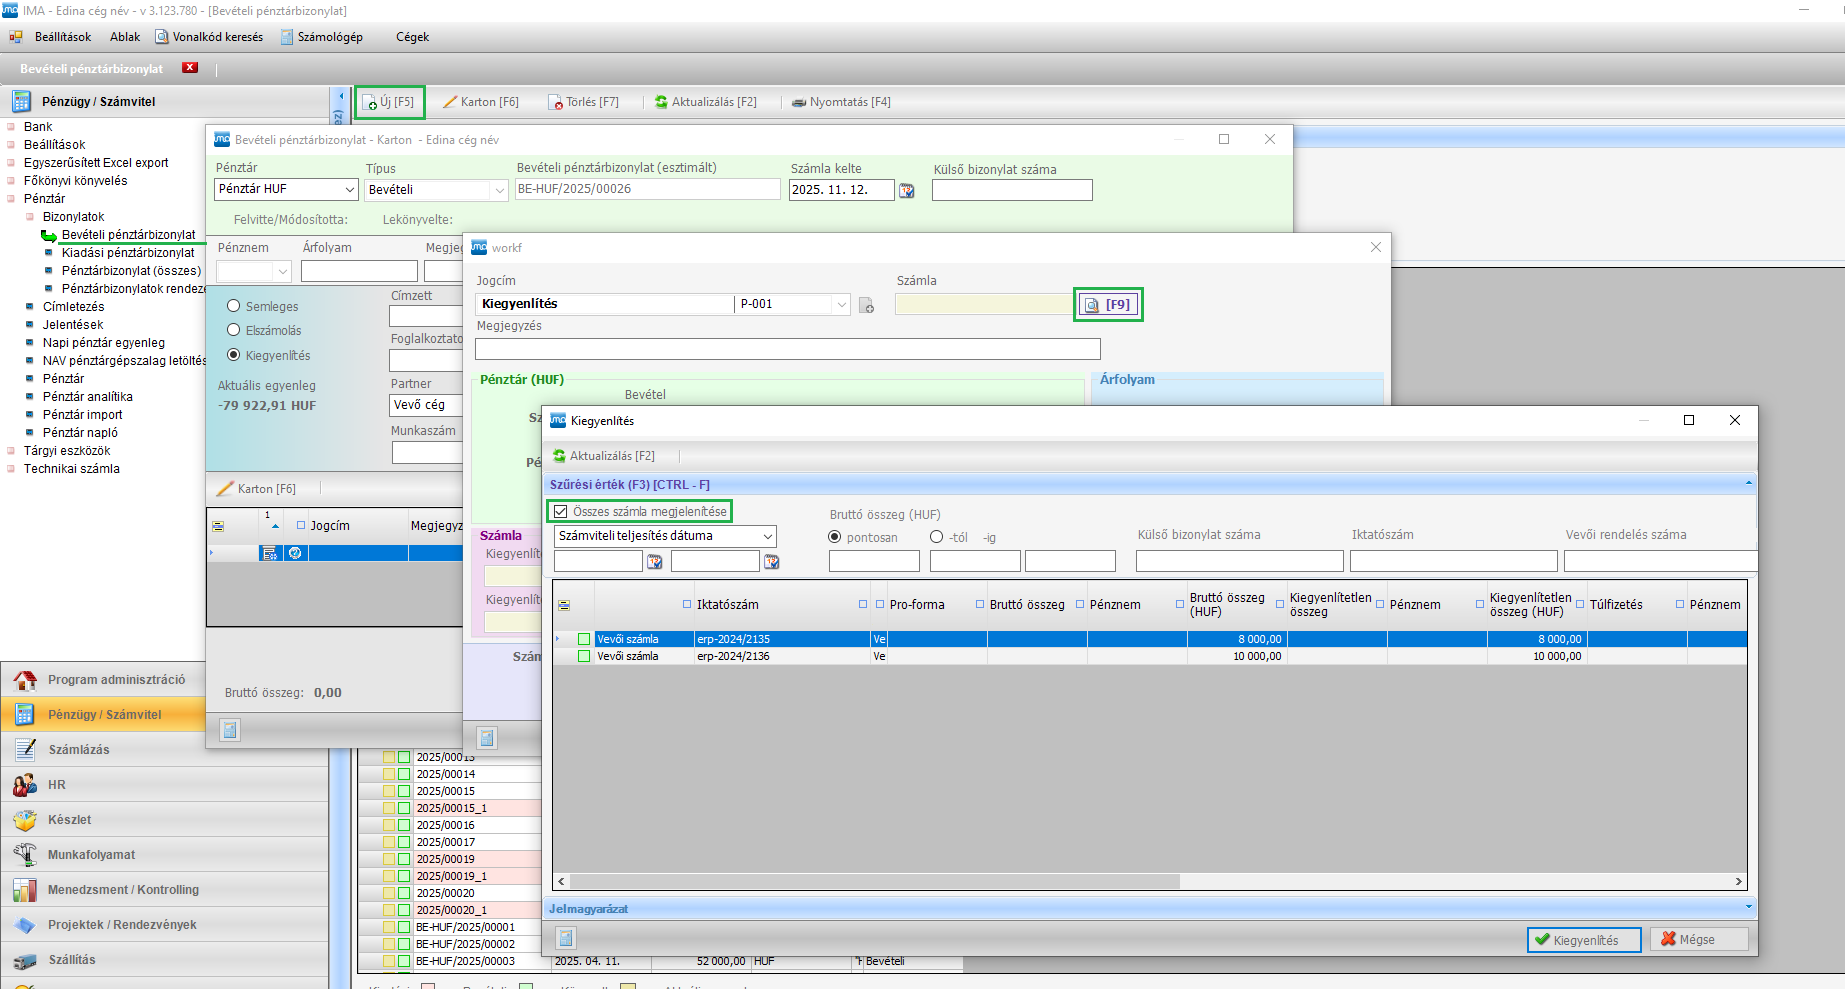The image size is (1845, 989).
Task: Click the Nyomtatás [F4] print icon
Action: pos(799,102)
